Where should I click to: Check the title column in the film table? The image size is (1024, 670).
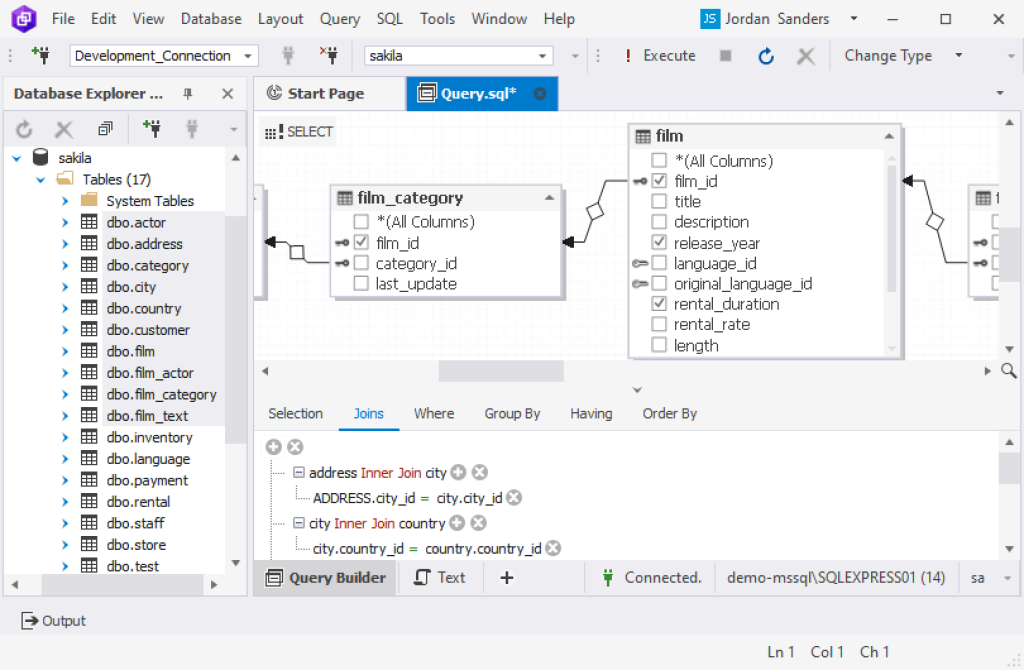click(657, 200)
